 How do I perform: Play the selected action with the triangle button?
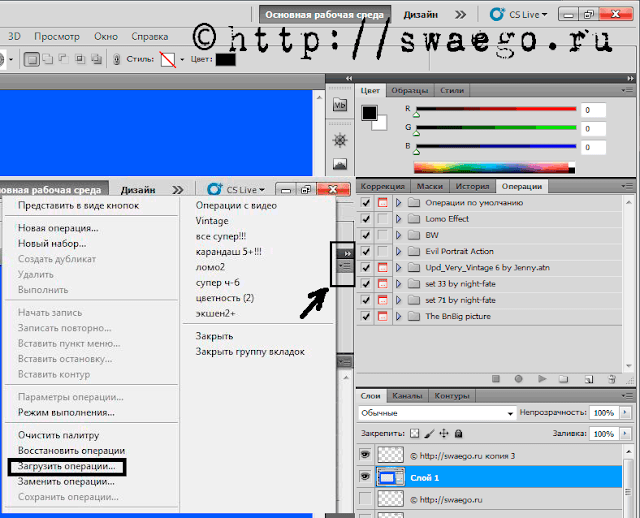pyautogui.click(x=542, y=379)
